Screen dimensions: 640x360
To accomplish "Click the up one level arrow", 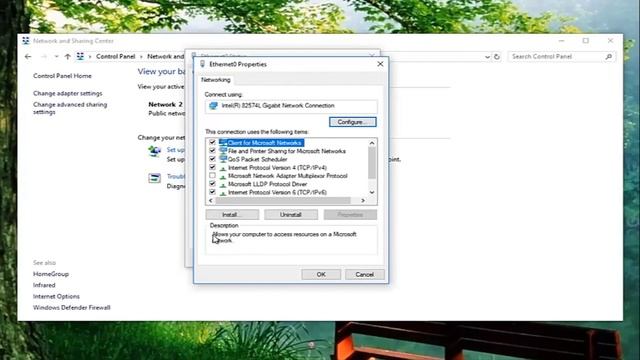I will pos(67,56).
